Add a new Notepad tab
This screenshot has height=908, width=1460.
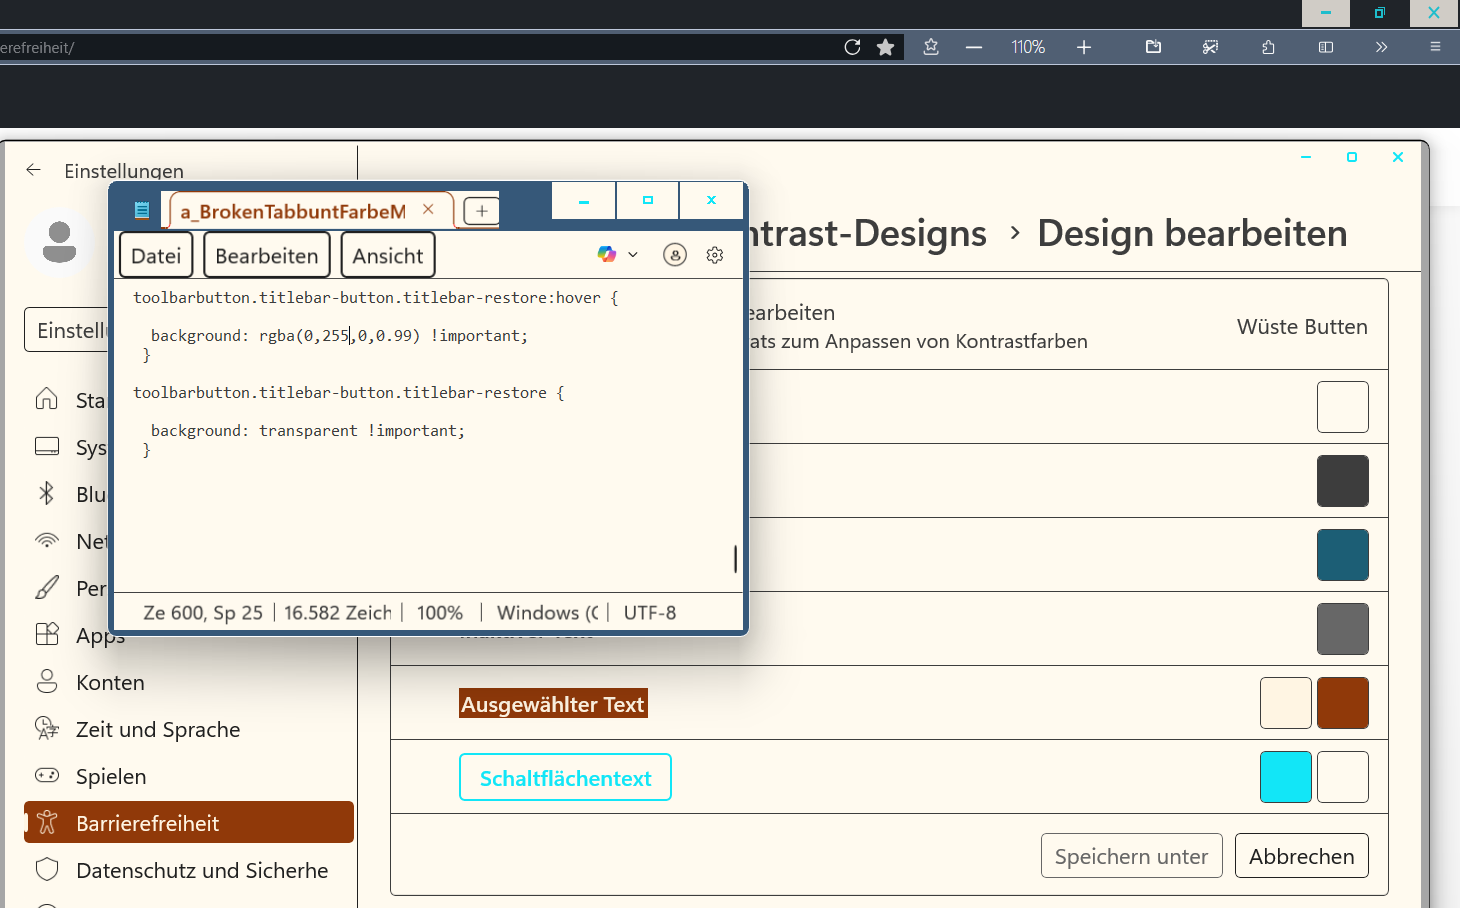click(481, 211)
